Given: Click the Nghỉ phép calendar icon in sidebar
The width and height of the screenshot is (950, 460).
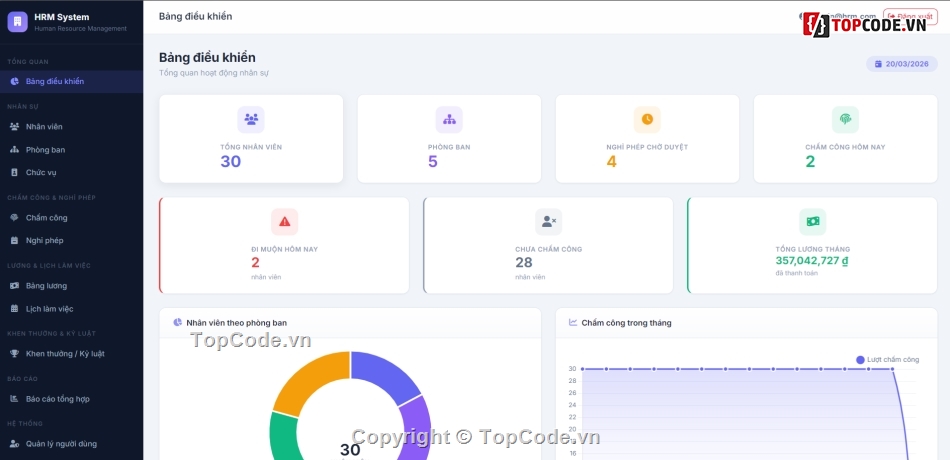Looking at the screenshot, I should tap(15, 241).
